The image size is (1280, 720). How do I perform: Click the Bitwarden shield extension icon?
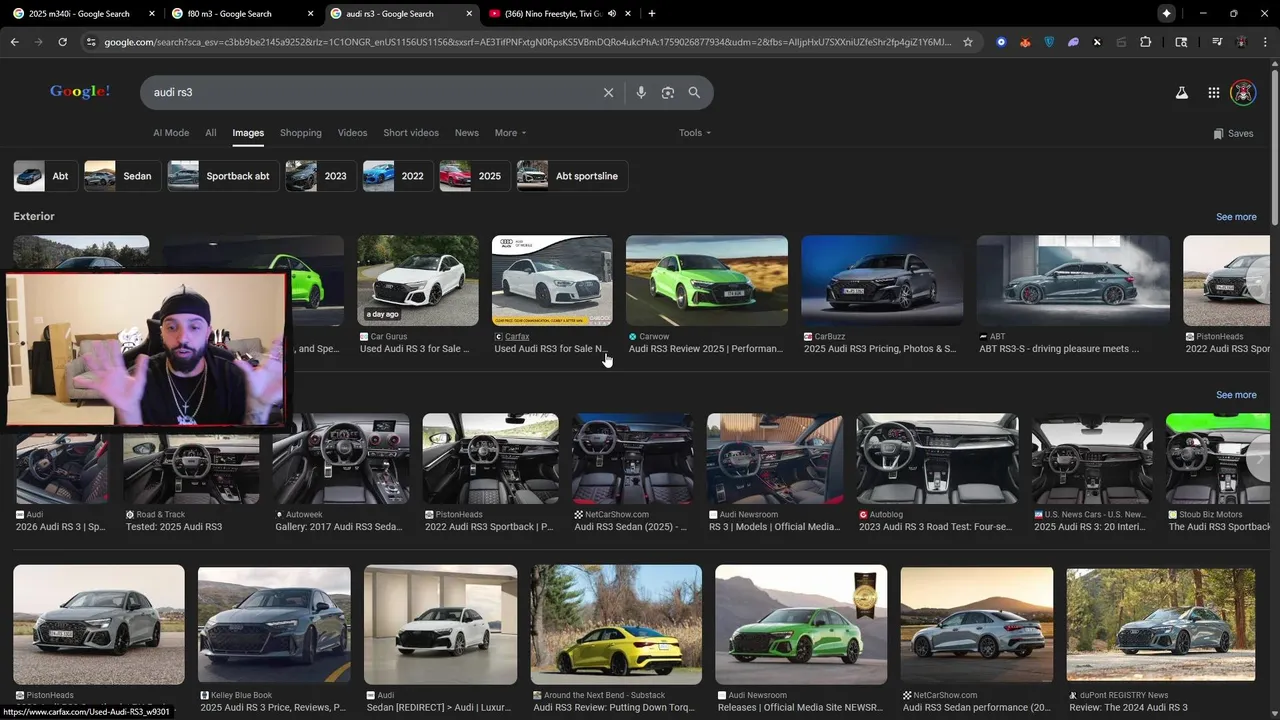[x=1049, y=42]
